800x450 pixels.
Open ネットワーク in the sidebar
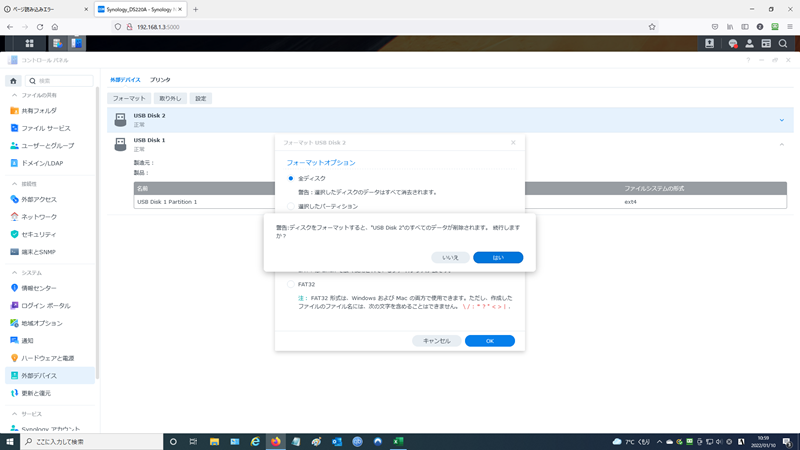coord(50,217)
